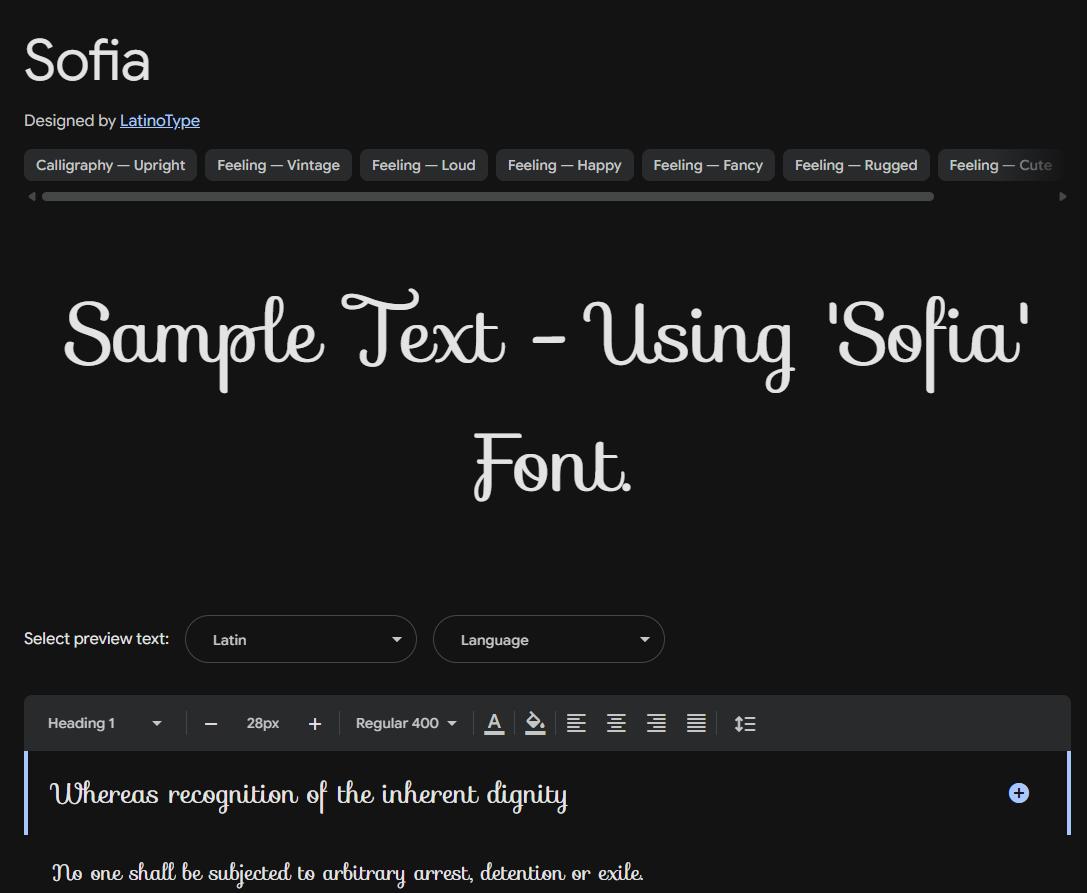Open the LatinoType designer link
1087x893 pixels.
click(x=160, y=121)
